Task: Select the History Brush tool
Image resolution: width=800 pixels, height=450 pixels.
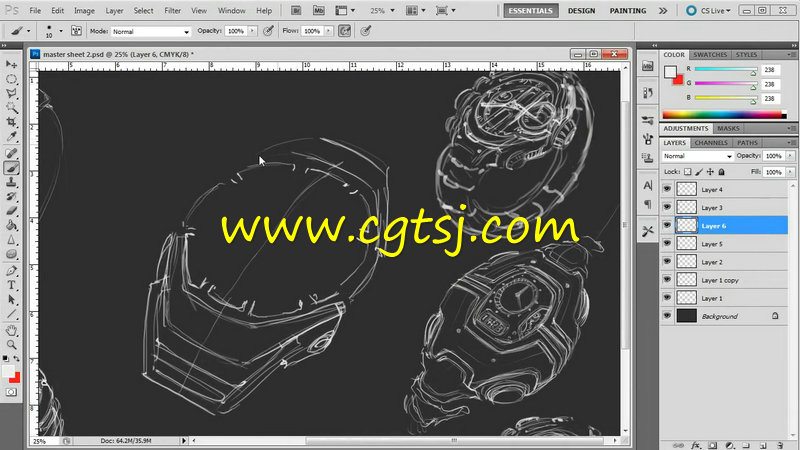Action: coord(11,196)
